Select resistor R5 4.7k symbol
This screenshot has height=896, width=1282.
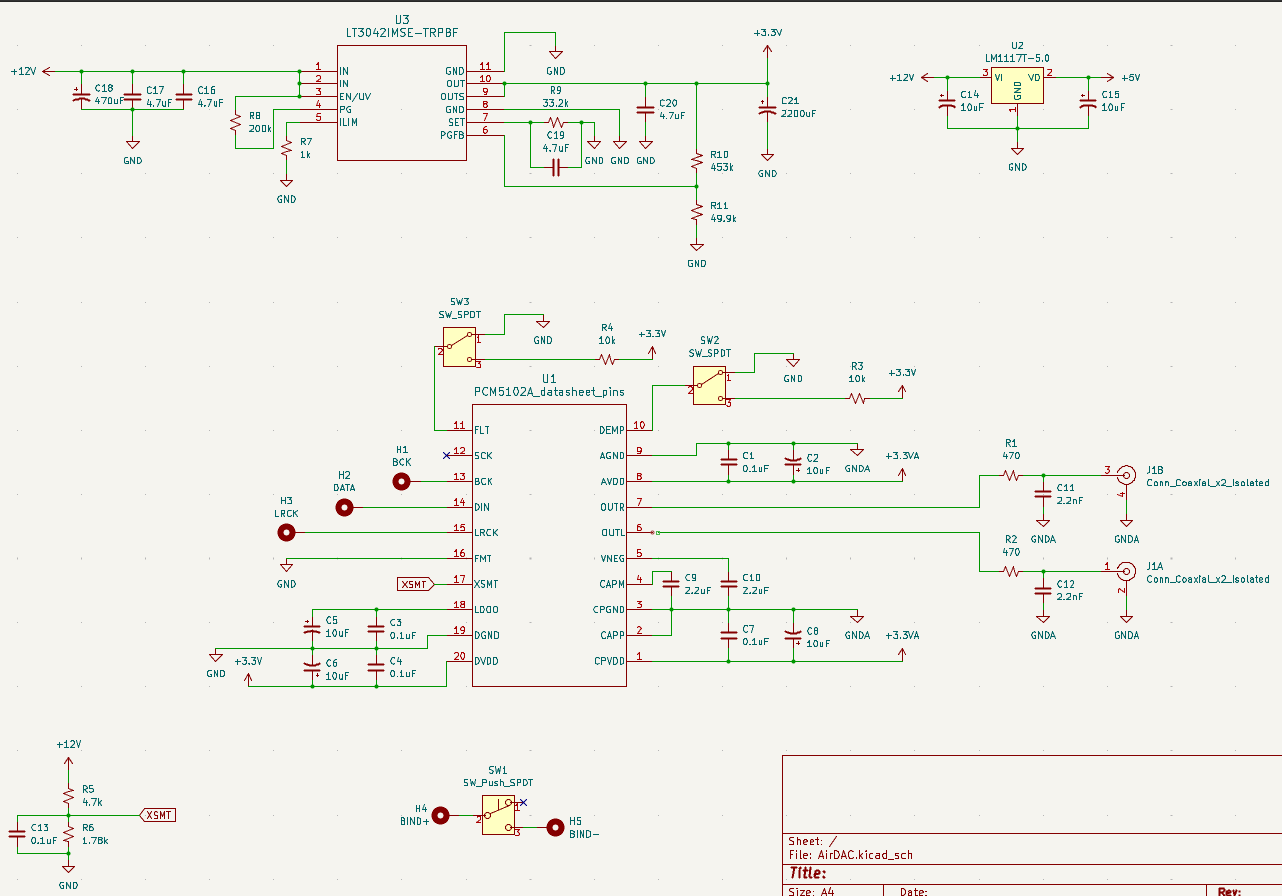68,797
